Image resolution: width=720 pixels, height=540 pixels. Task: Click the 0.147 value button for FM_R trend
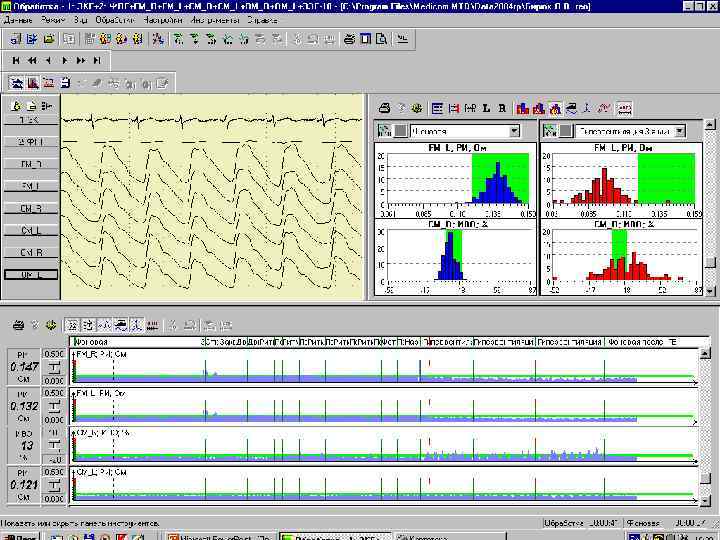click(24, 367)
